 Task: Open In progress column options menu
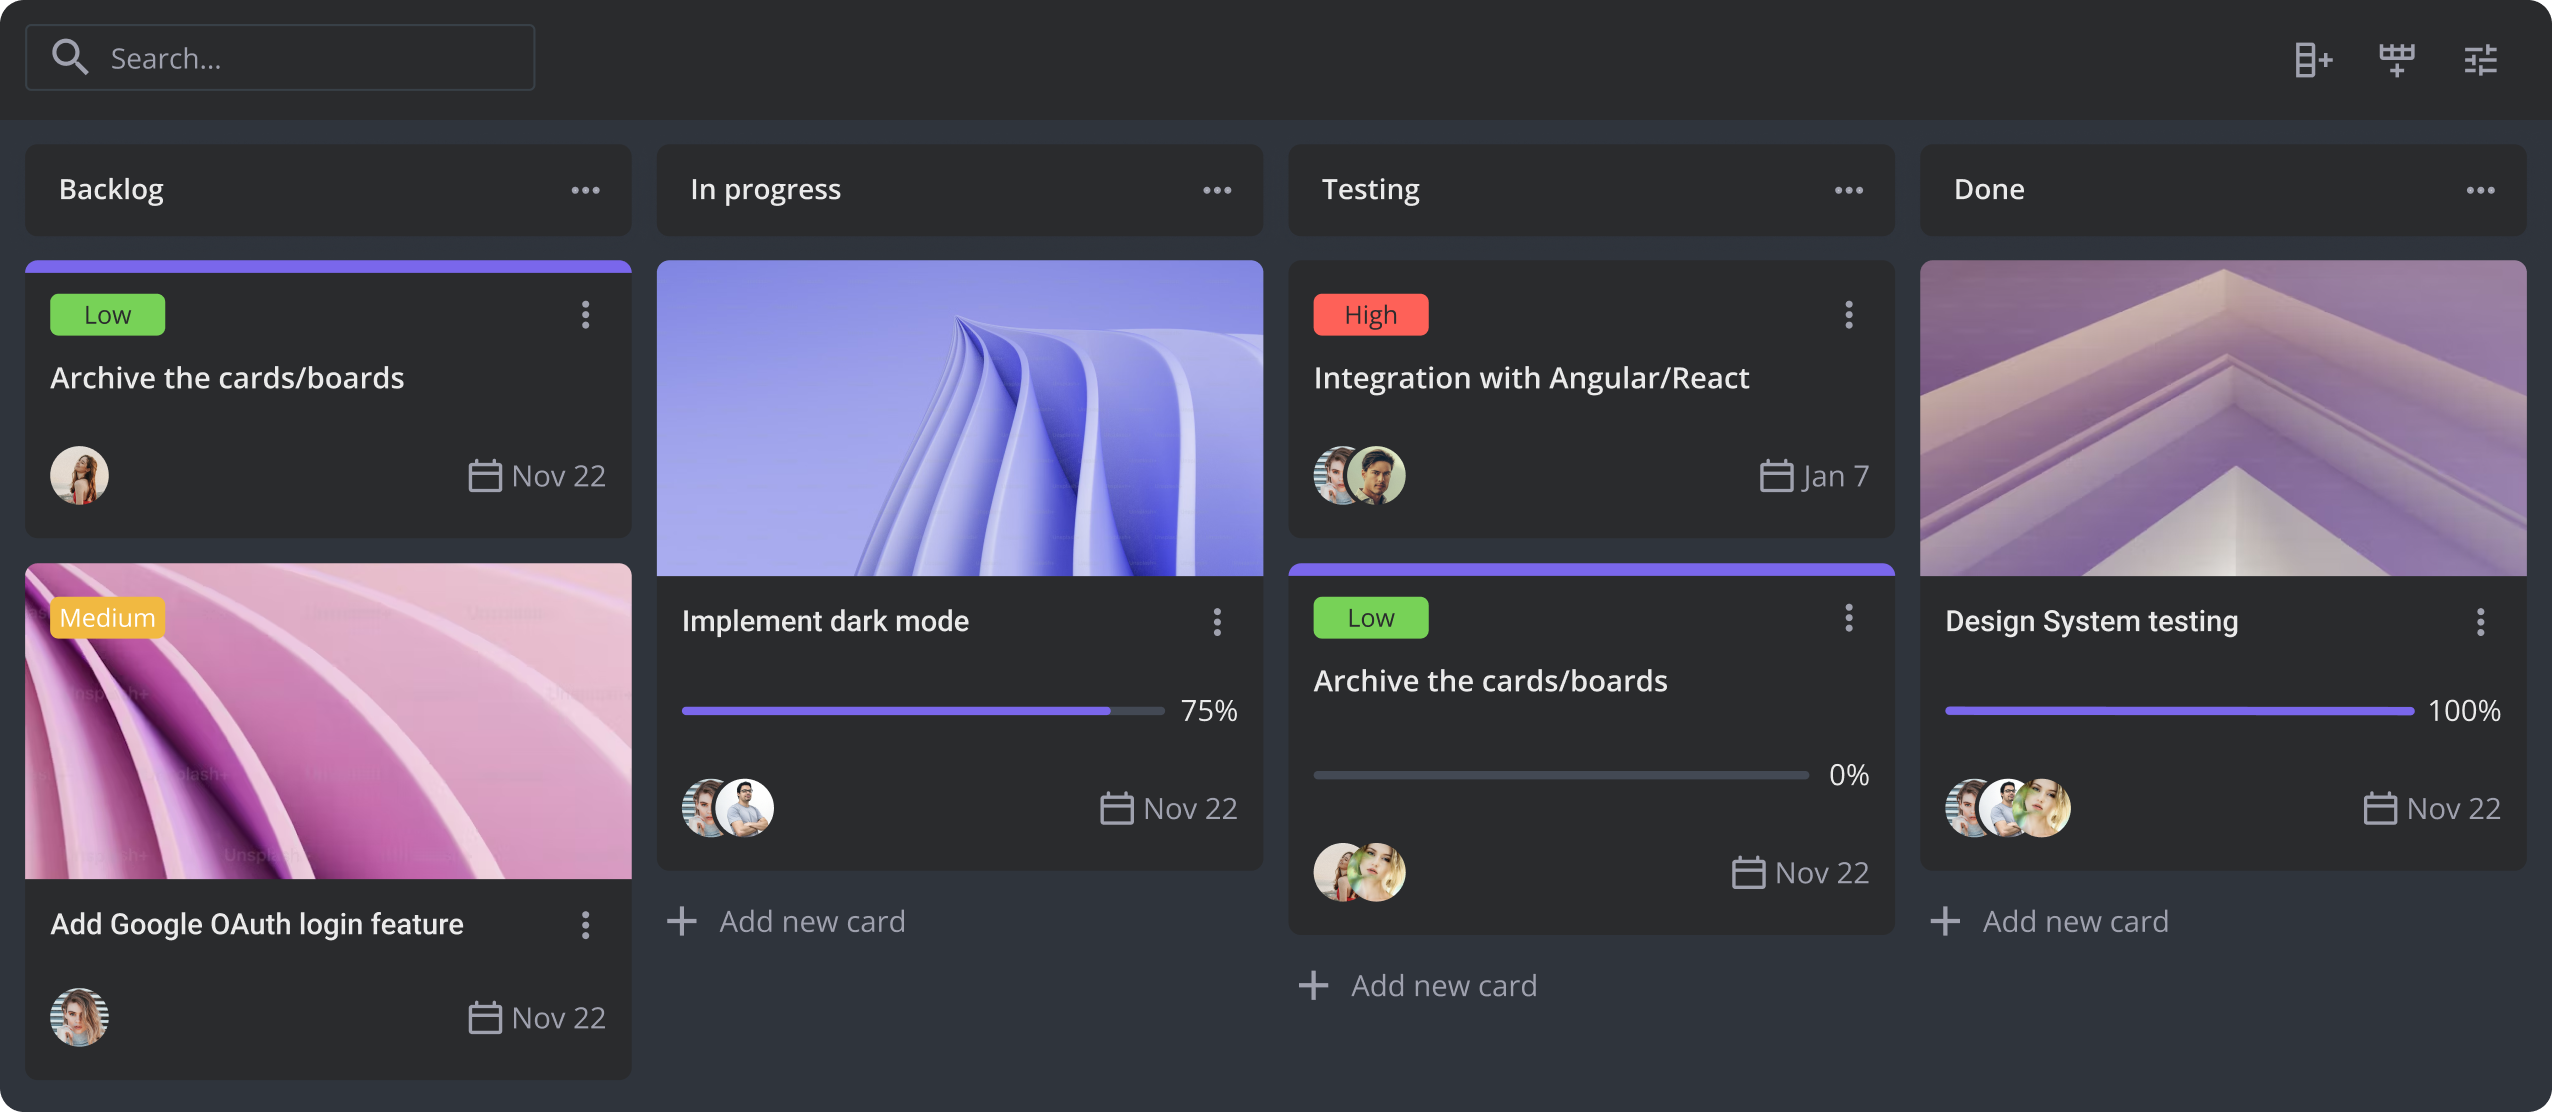[1217, 190]
